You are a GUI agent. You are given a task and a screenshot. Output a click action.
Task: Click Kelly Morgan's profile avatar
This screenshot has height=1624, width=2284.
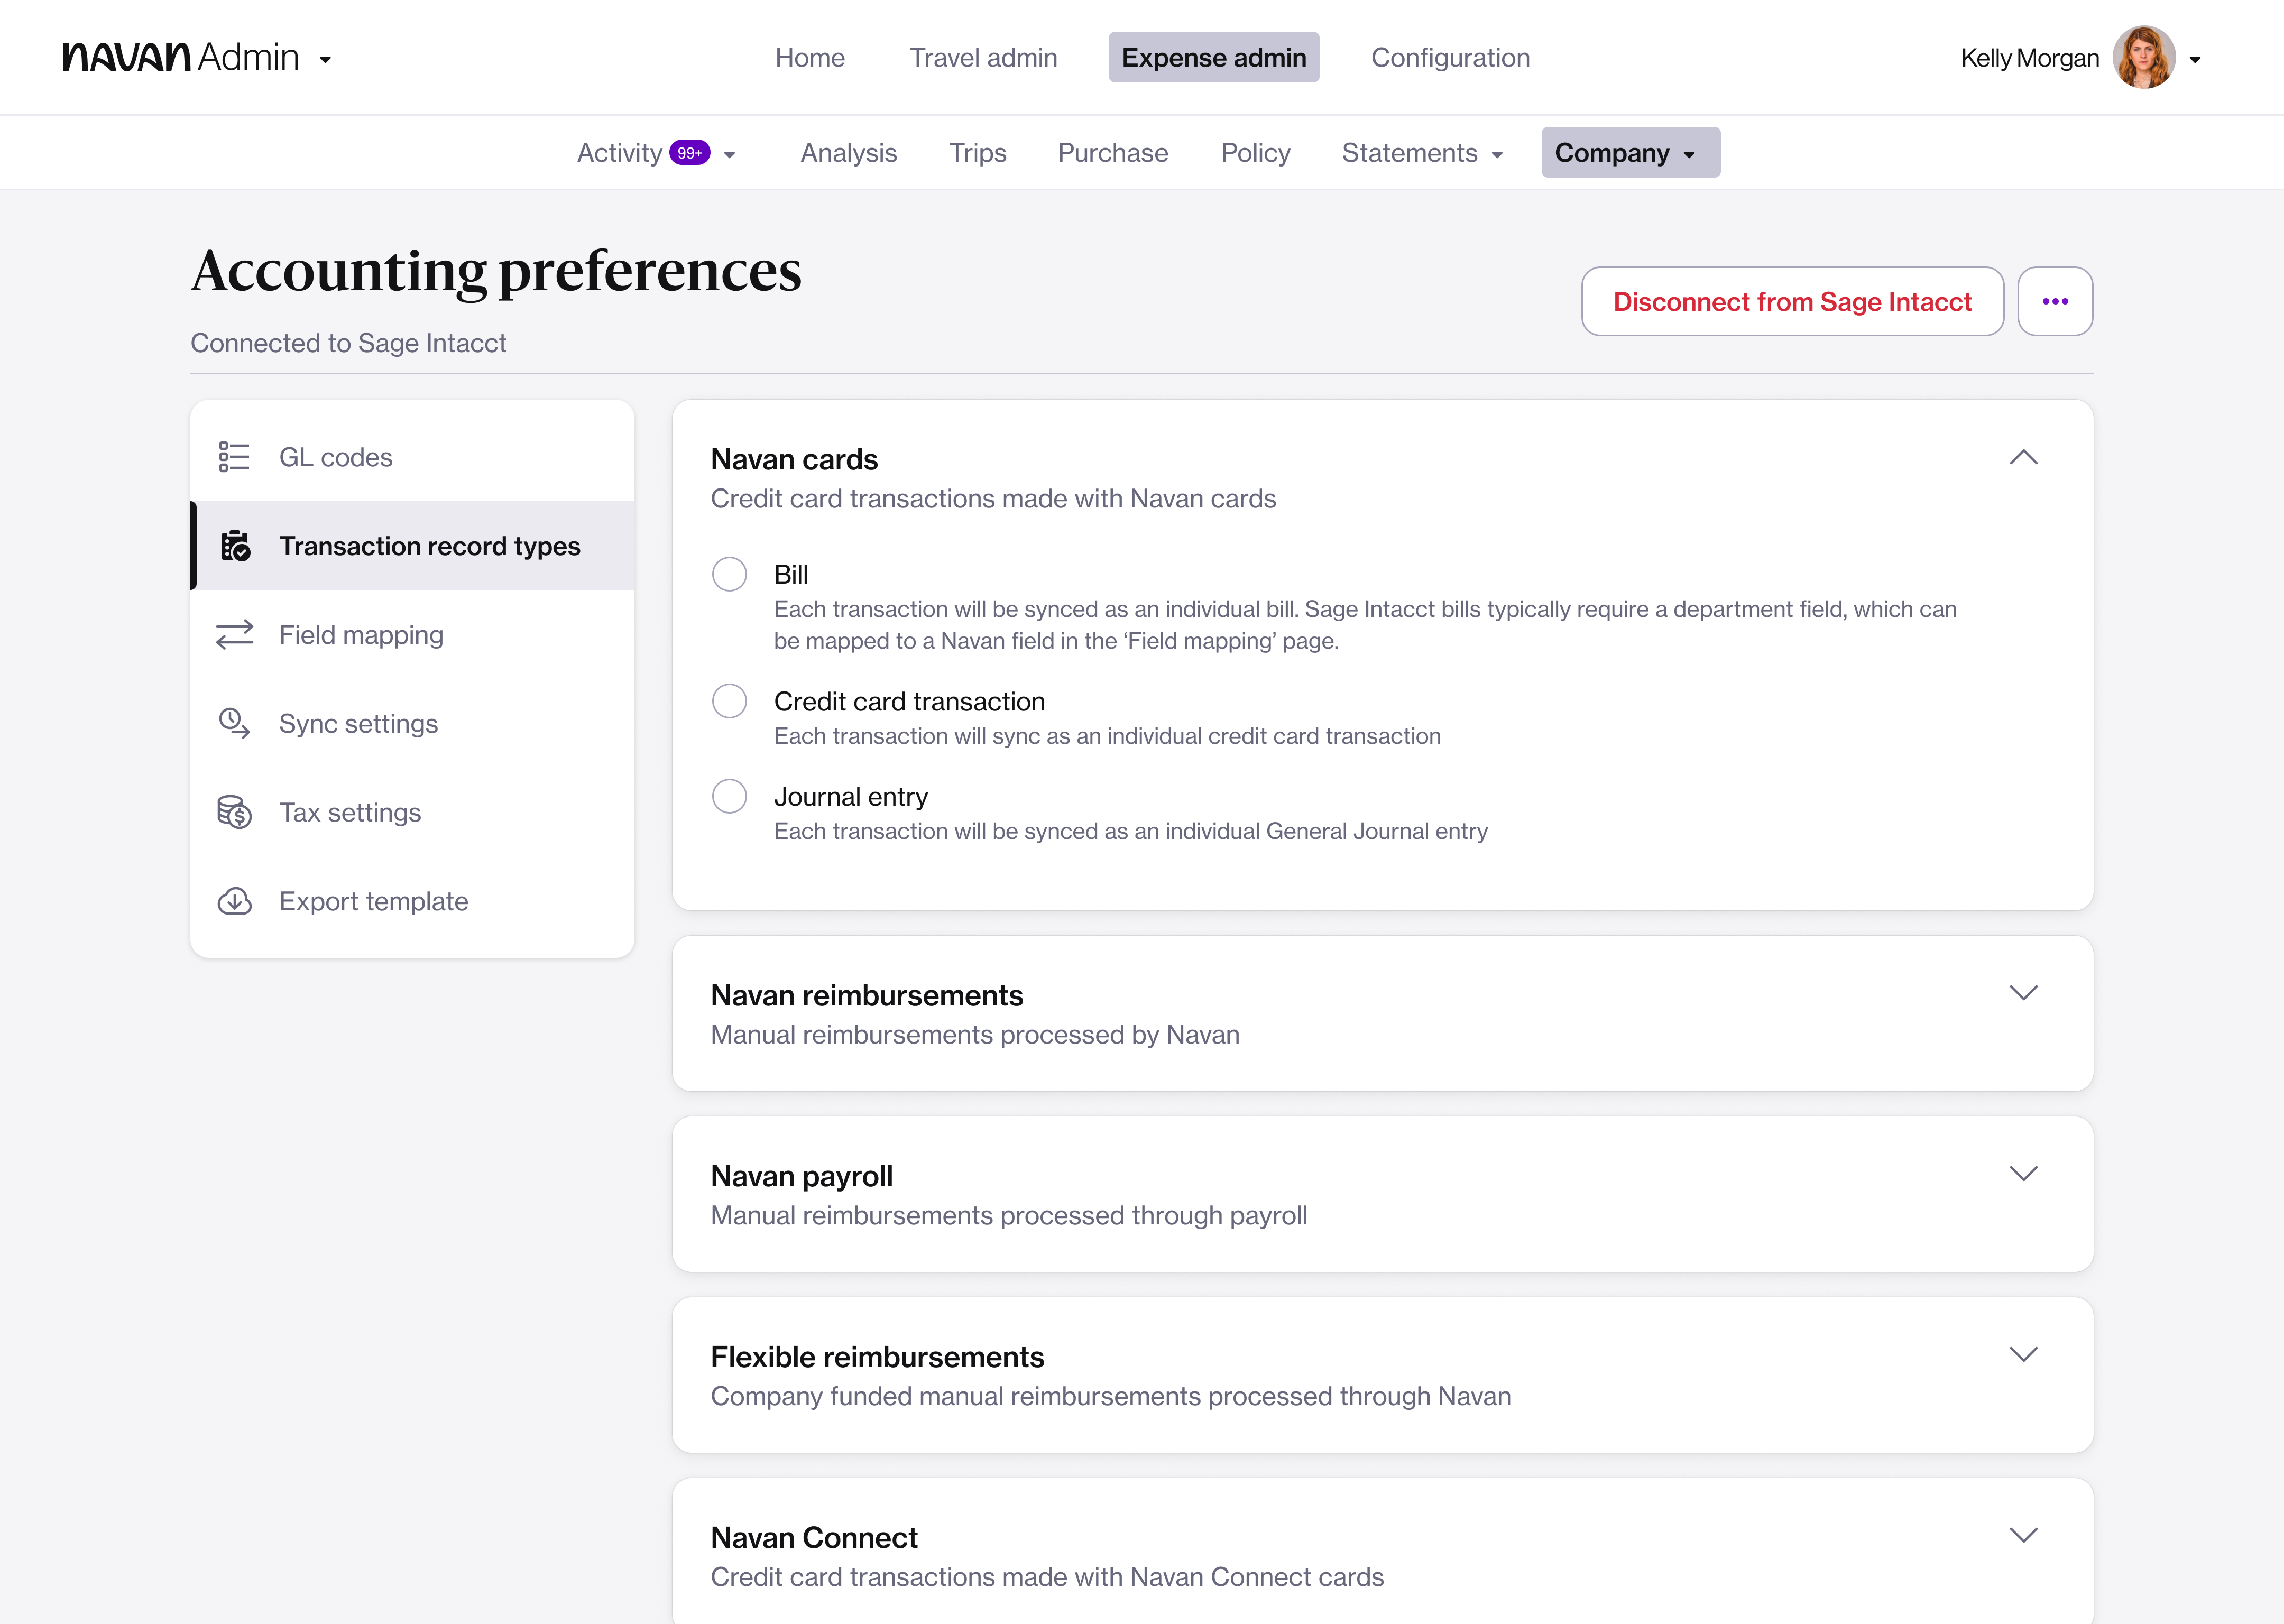click(x=2143, y=58)
